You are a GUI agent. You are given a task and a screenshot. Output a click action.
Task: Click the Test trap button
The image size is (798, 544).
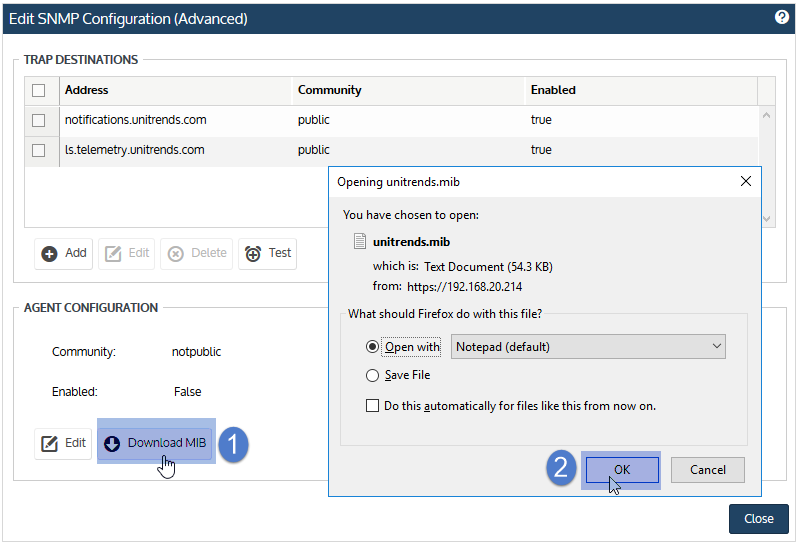(268, 253)
